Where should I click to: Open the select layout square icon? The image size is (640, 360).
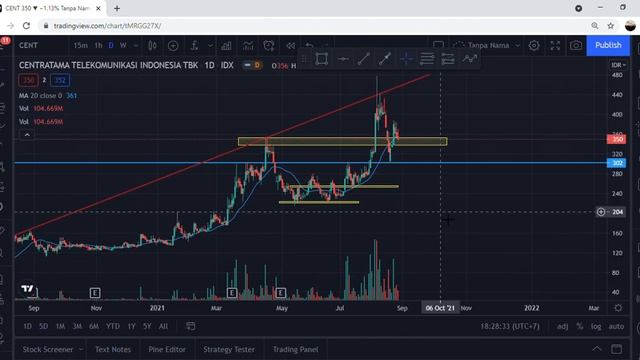point(438,44)
